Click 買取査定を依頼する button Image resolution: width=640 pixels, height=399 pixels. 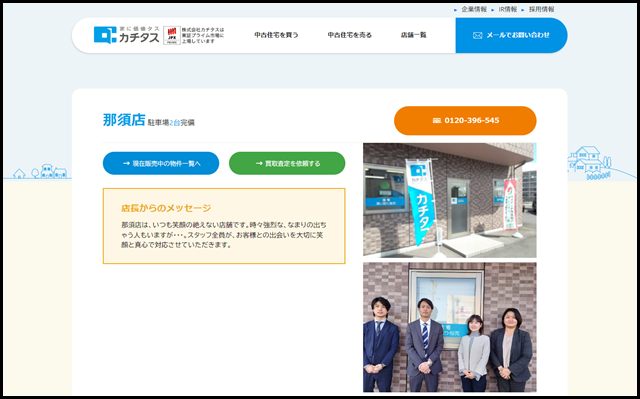(x=287, y=163)
